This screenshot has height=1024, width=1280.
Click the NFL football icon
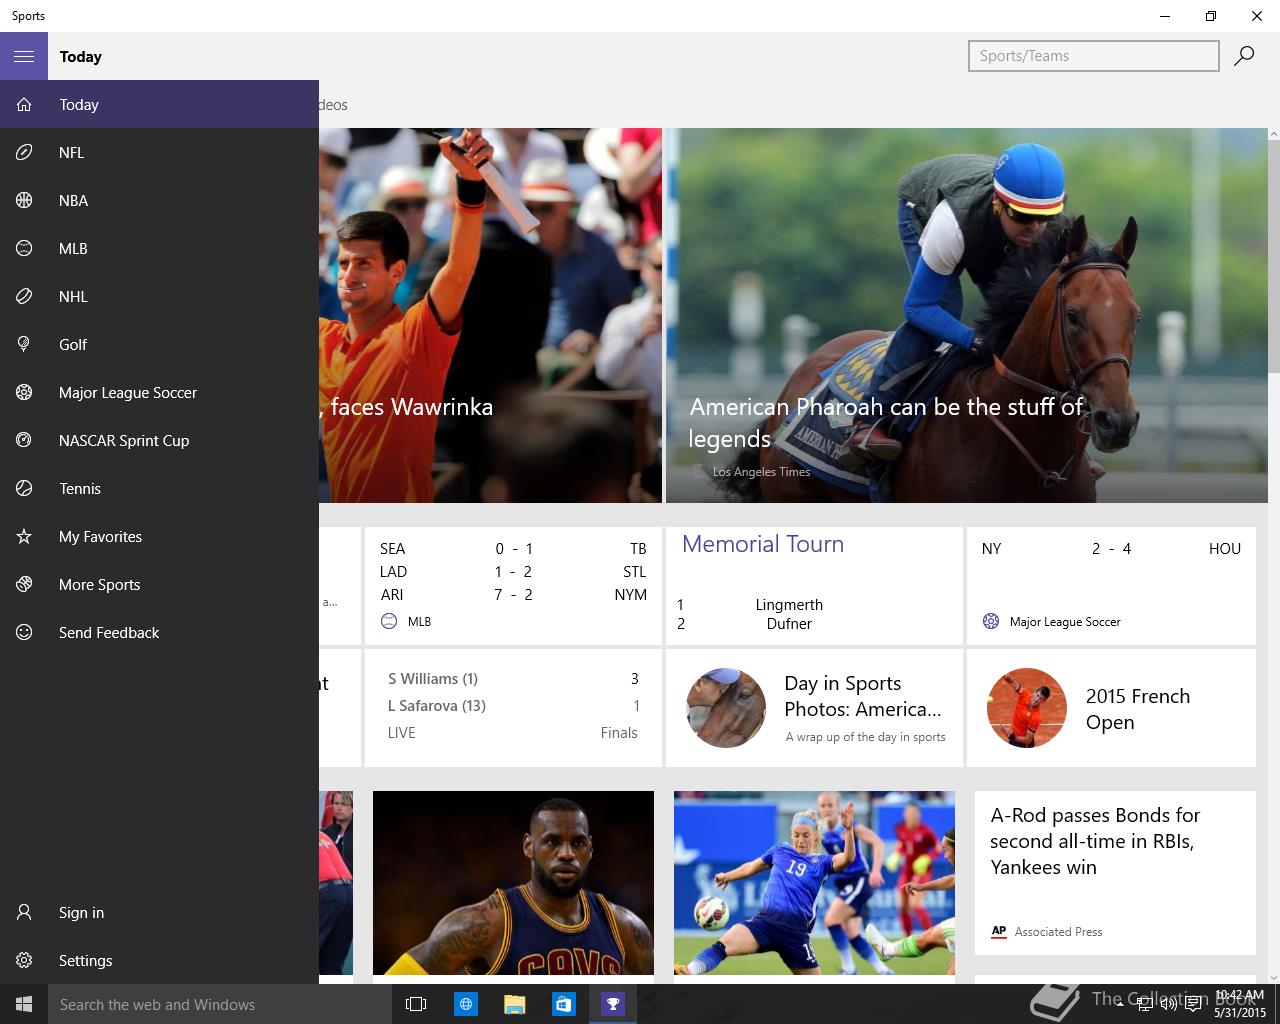point(24,152)
